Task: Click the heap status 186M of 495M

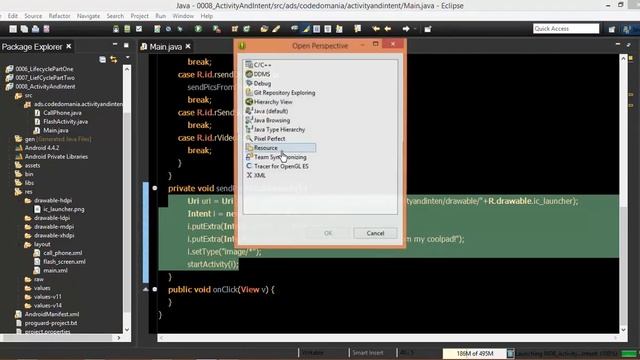Action: (475, 353)
